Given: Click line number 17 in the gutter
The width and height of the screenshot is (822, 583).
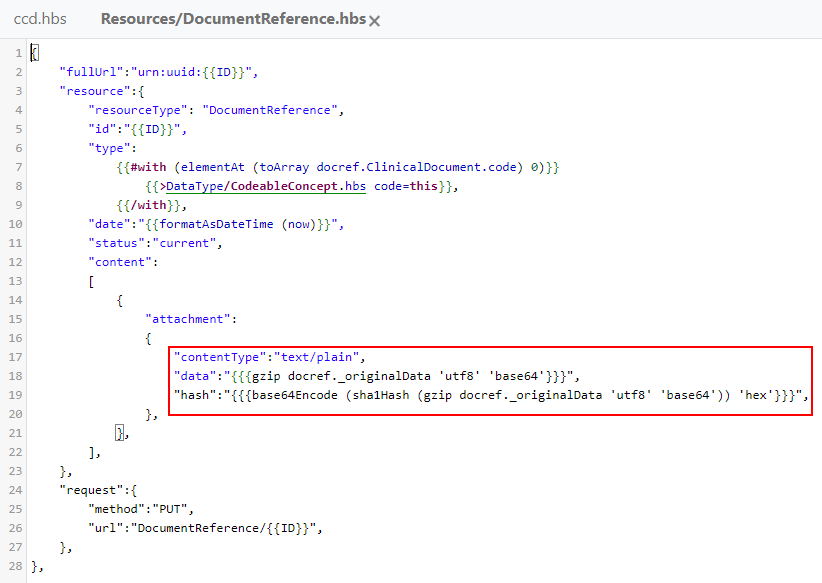Looking at the screenshot, I should pyautogui.click(x=15, y=356).
